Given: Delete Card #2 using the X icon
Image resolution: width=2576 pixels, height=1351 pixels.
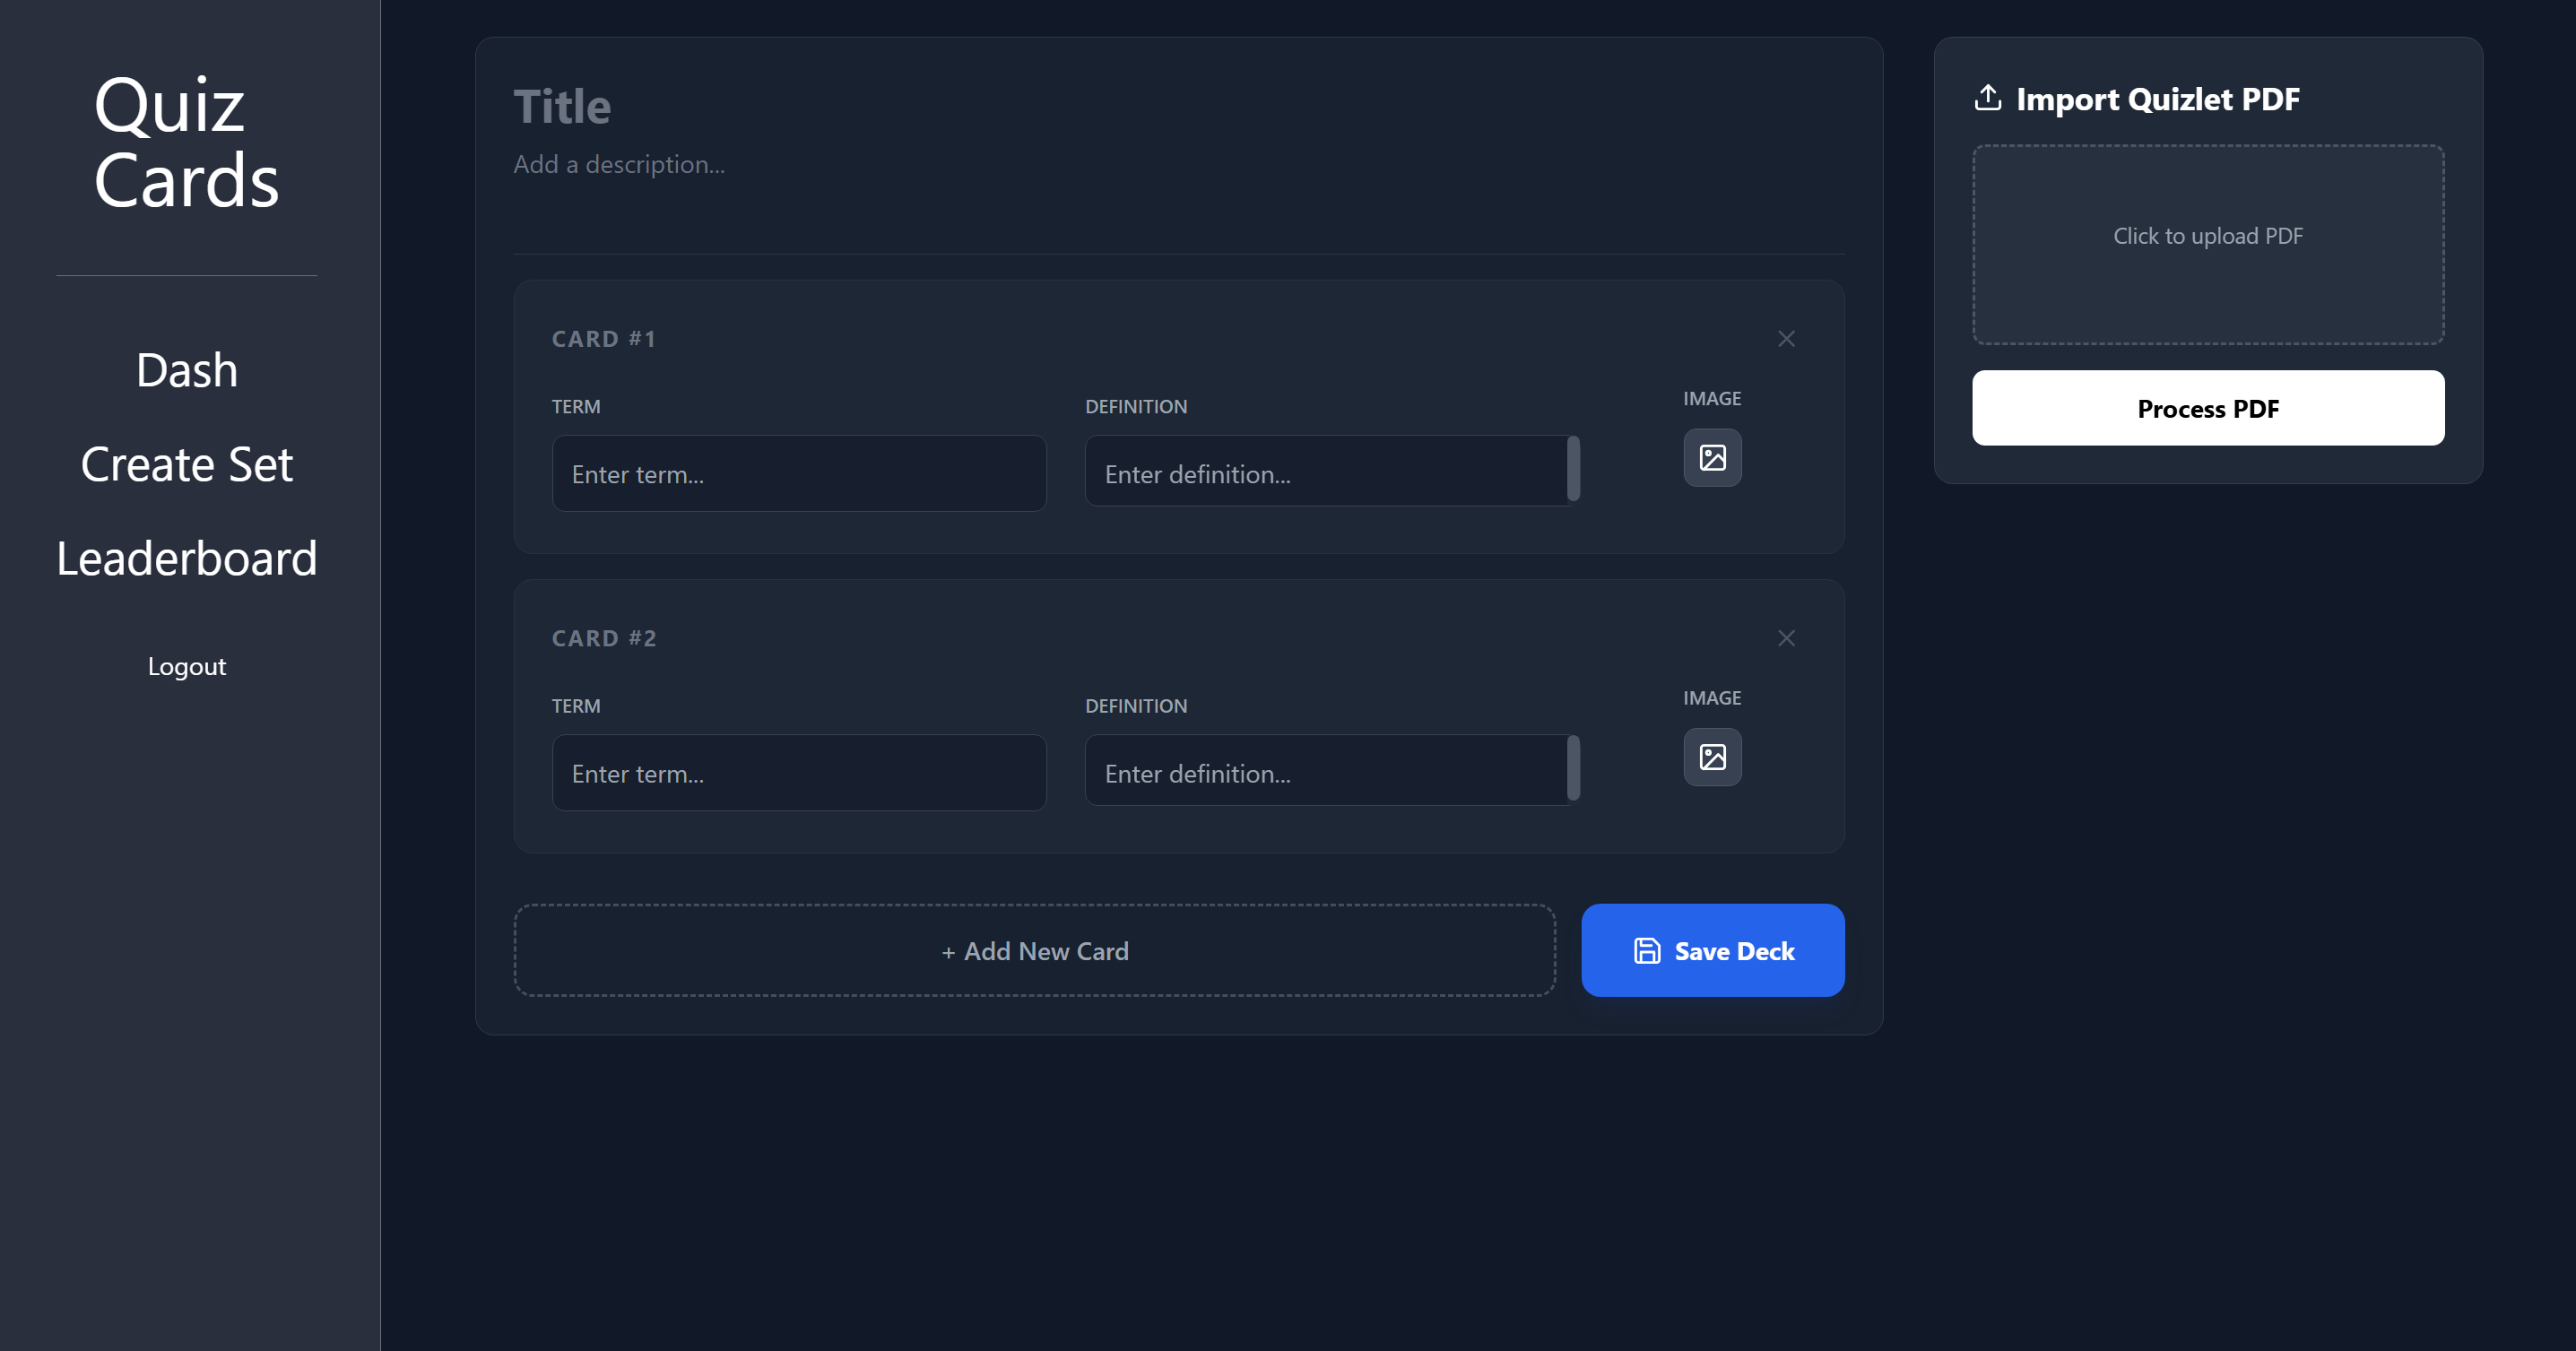Looking at the screenshot, I should pos(1786,638).
